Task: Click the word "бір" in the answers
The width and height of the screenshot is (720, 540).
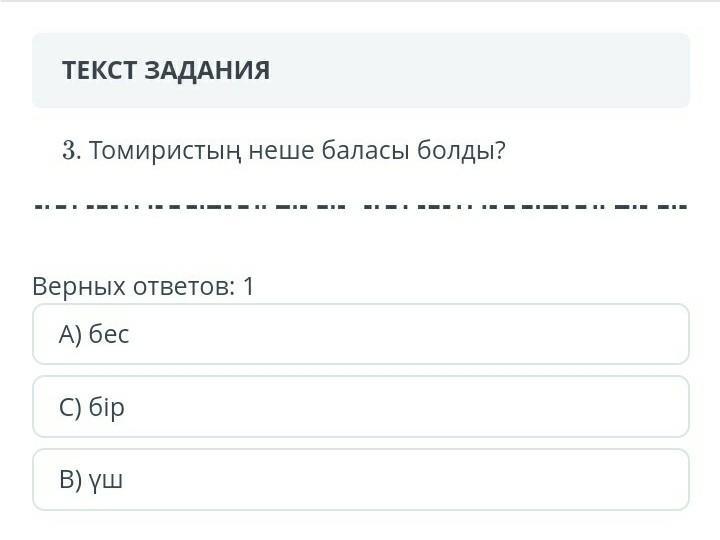Action: [107, 407]
